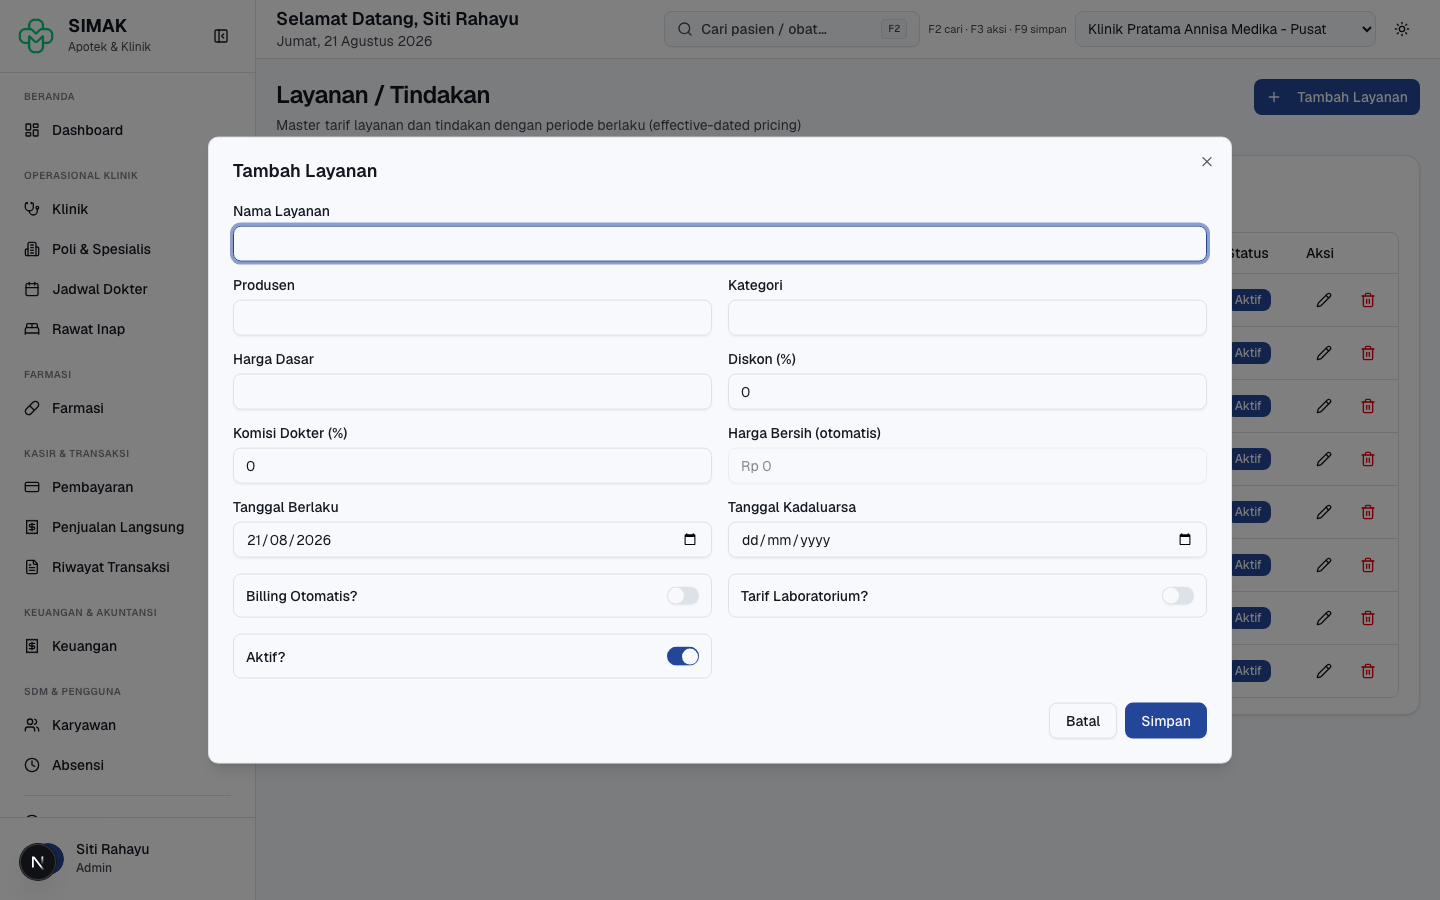
Task: Focus the Produsen text field
Action: (x=472, y=318)
